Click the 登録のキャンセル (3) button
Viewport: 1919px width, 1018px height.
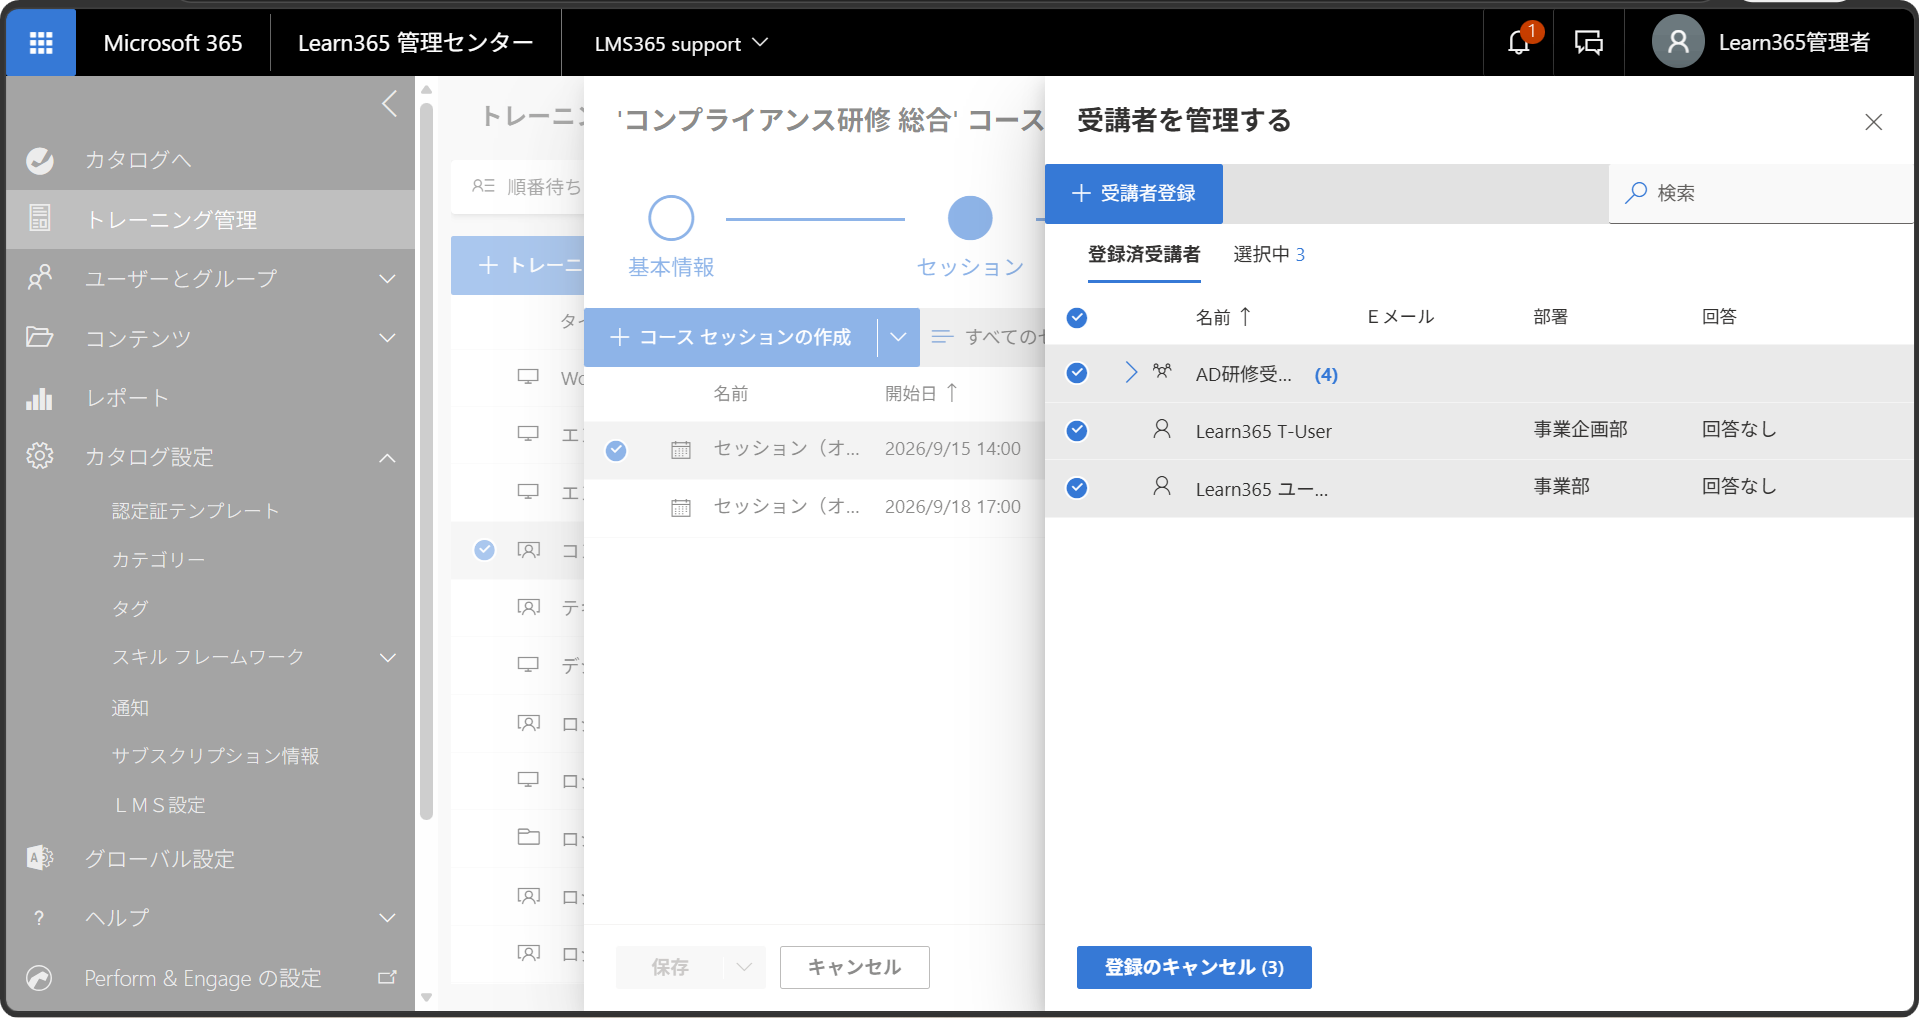coord(1194,967)
